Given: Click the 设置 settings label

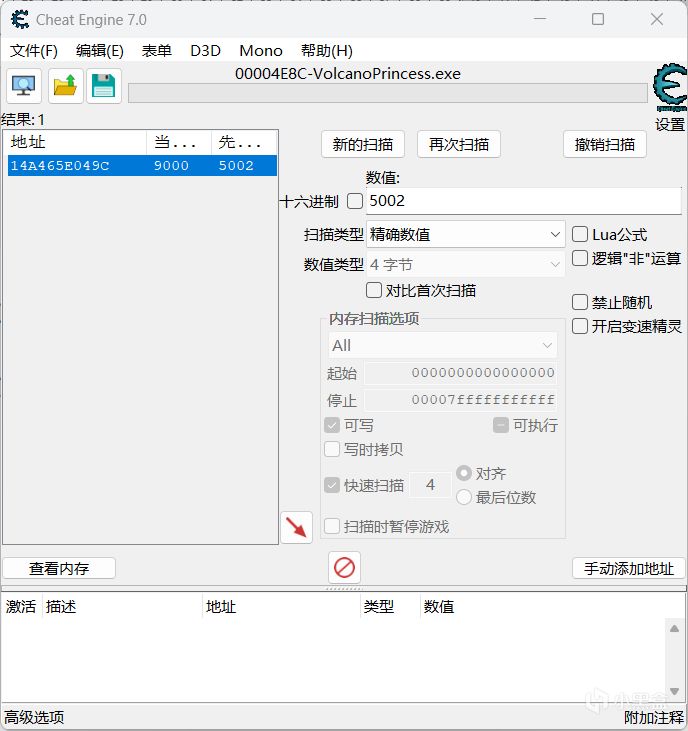Looking at the screenshot, I should [670, 124].
